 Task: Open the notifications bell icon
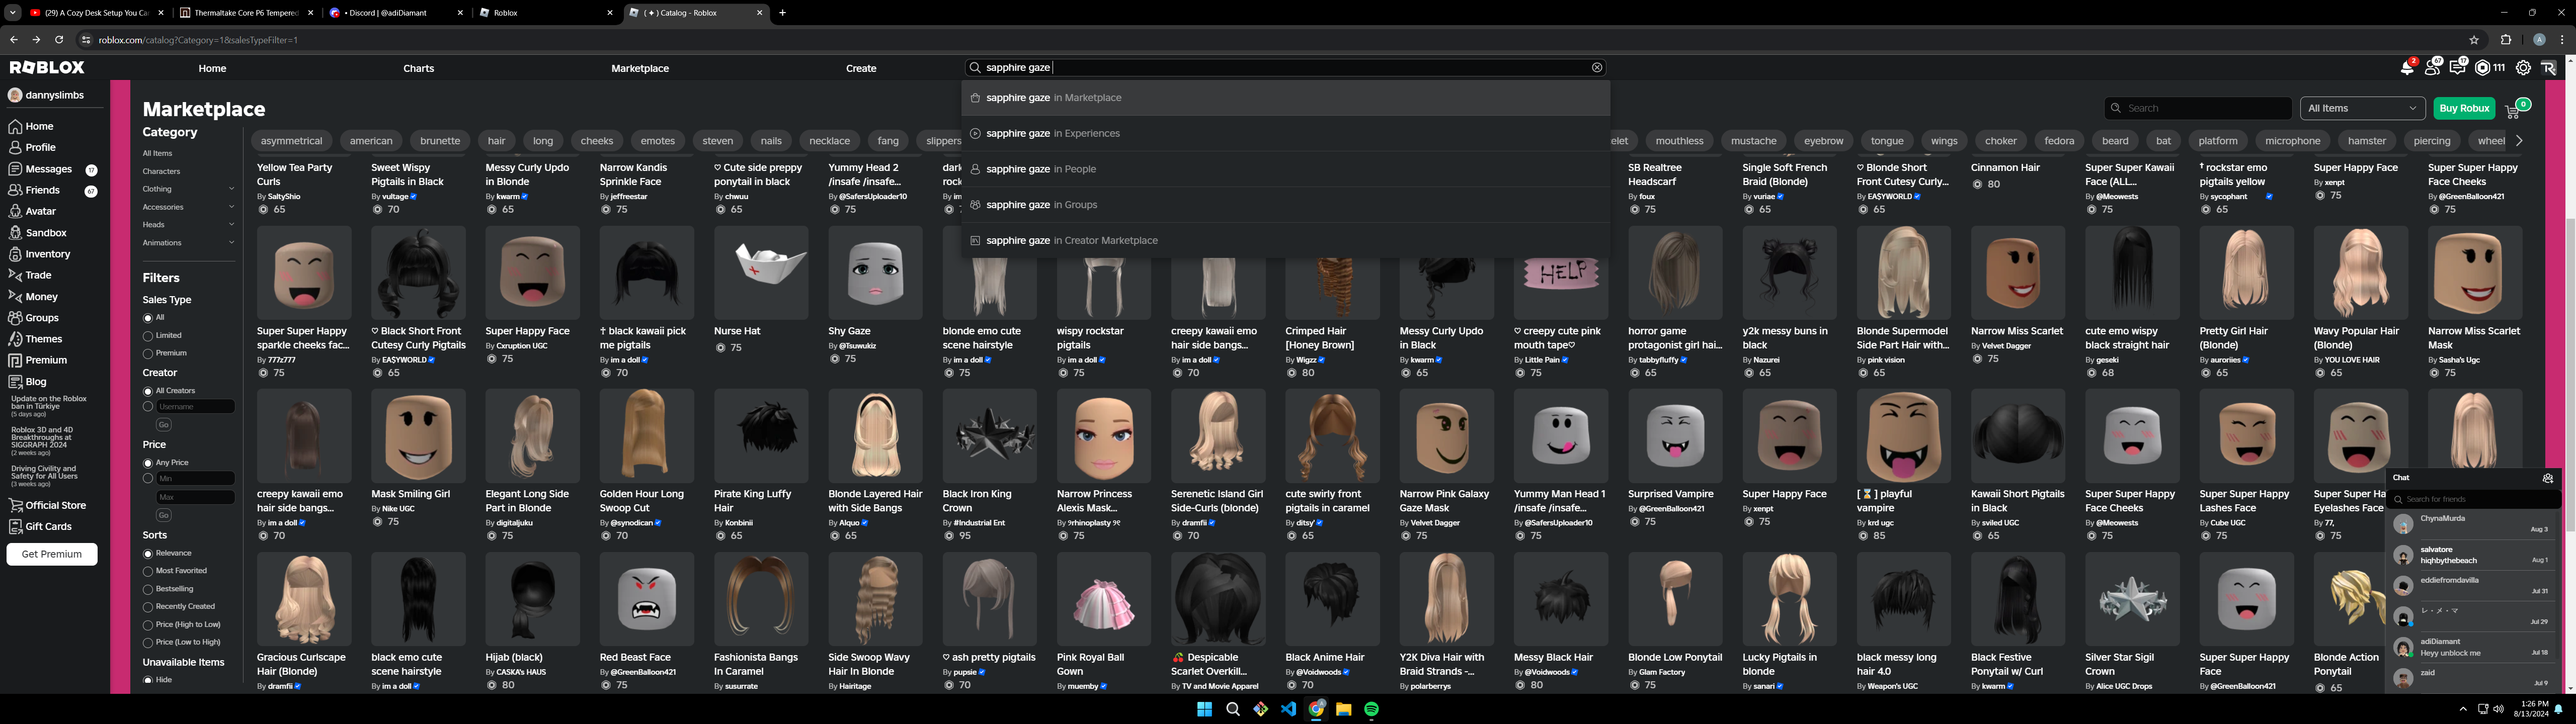pos(2406,68)
